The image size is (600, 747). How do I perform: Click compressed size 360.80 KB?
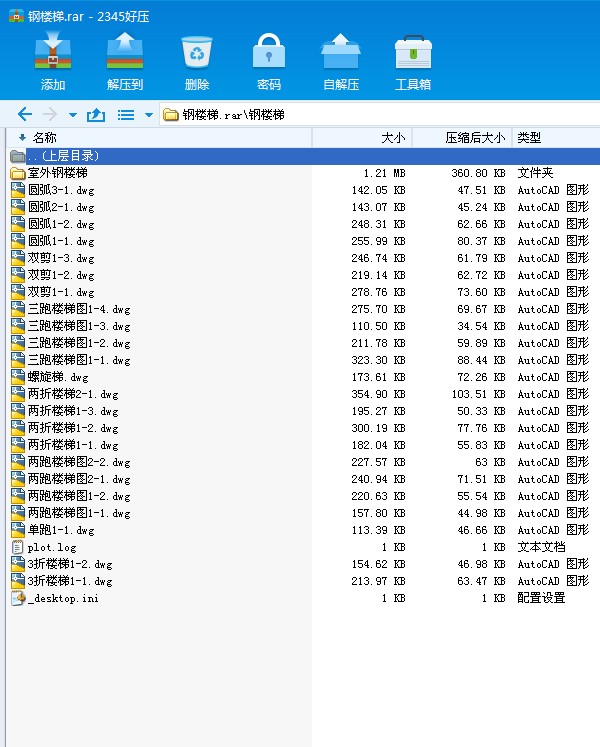478,173
